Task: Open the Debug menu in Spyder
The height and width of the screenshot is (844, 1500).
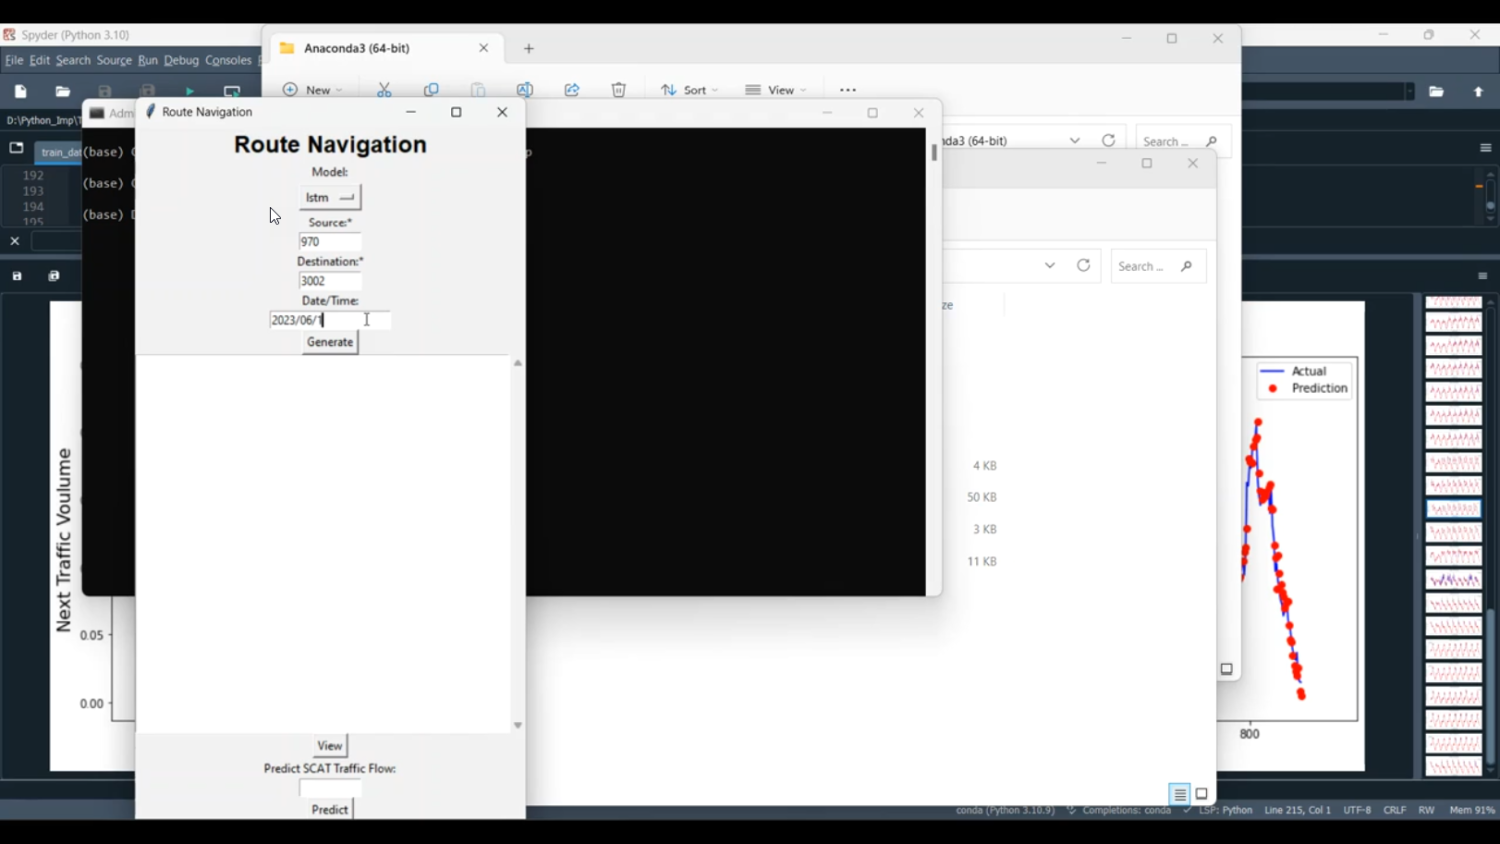Action: pyautogui.click(x=181, y=61)
